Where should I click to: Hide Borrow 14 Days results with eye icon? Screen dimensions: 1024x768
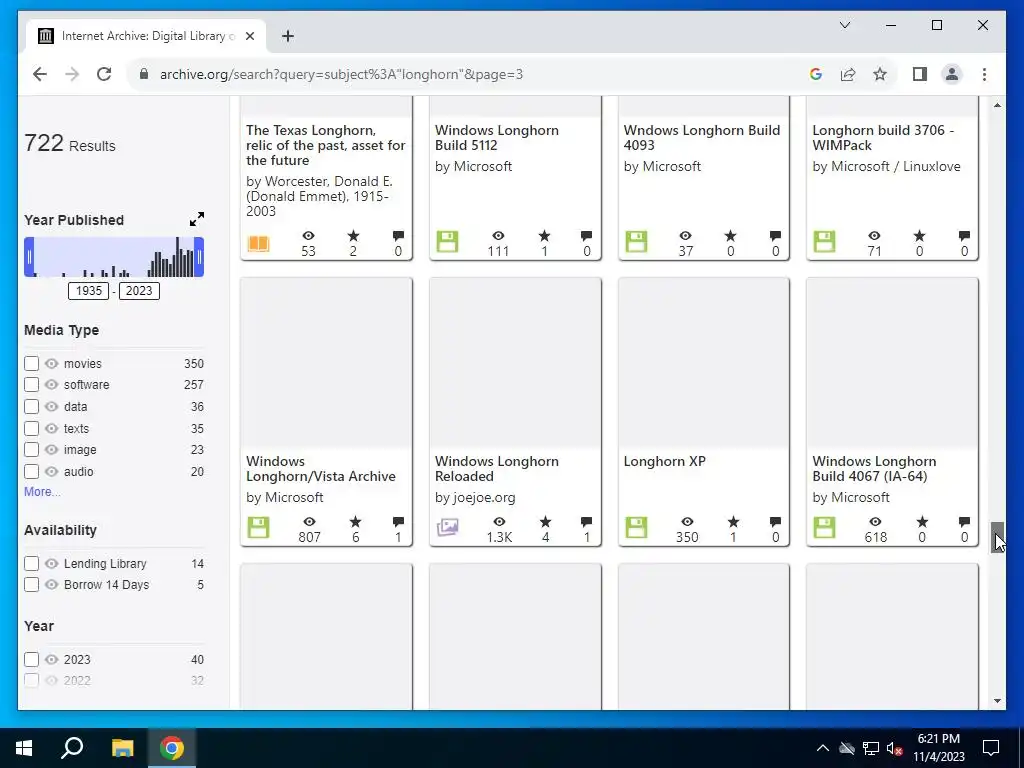[52, 584]
